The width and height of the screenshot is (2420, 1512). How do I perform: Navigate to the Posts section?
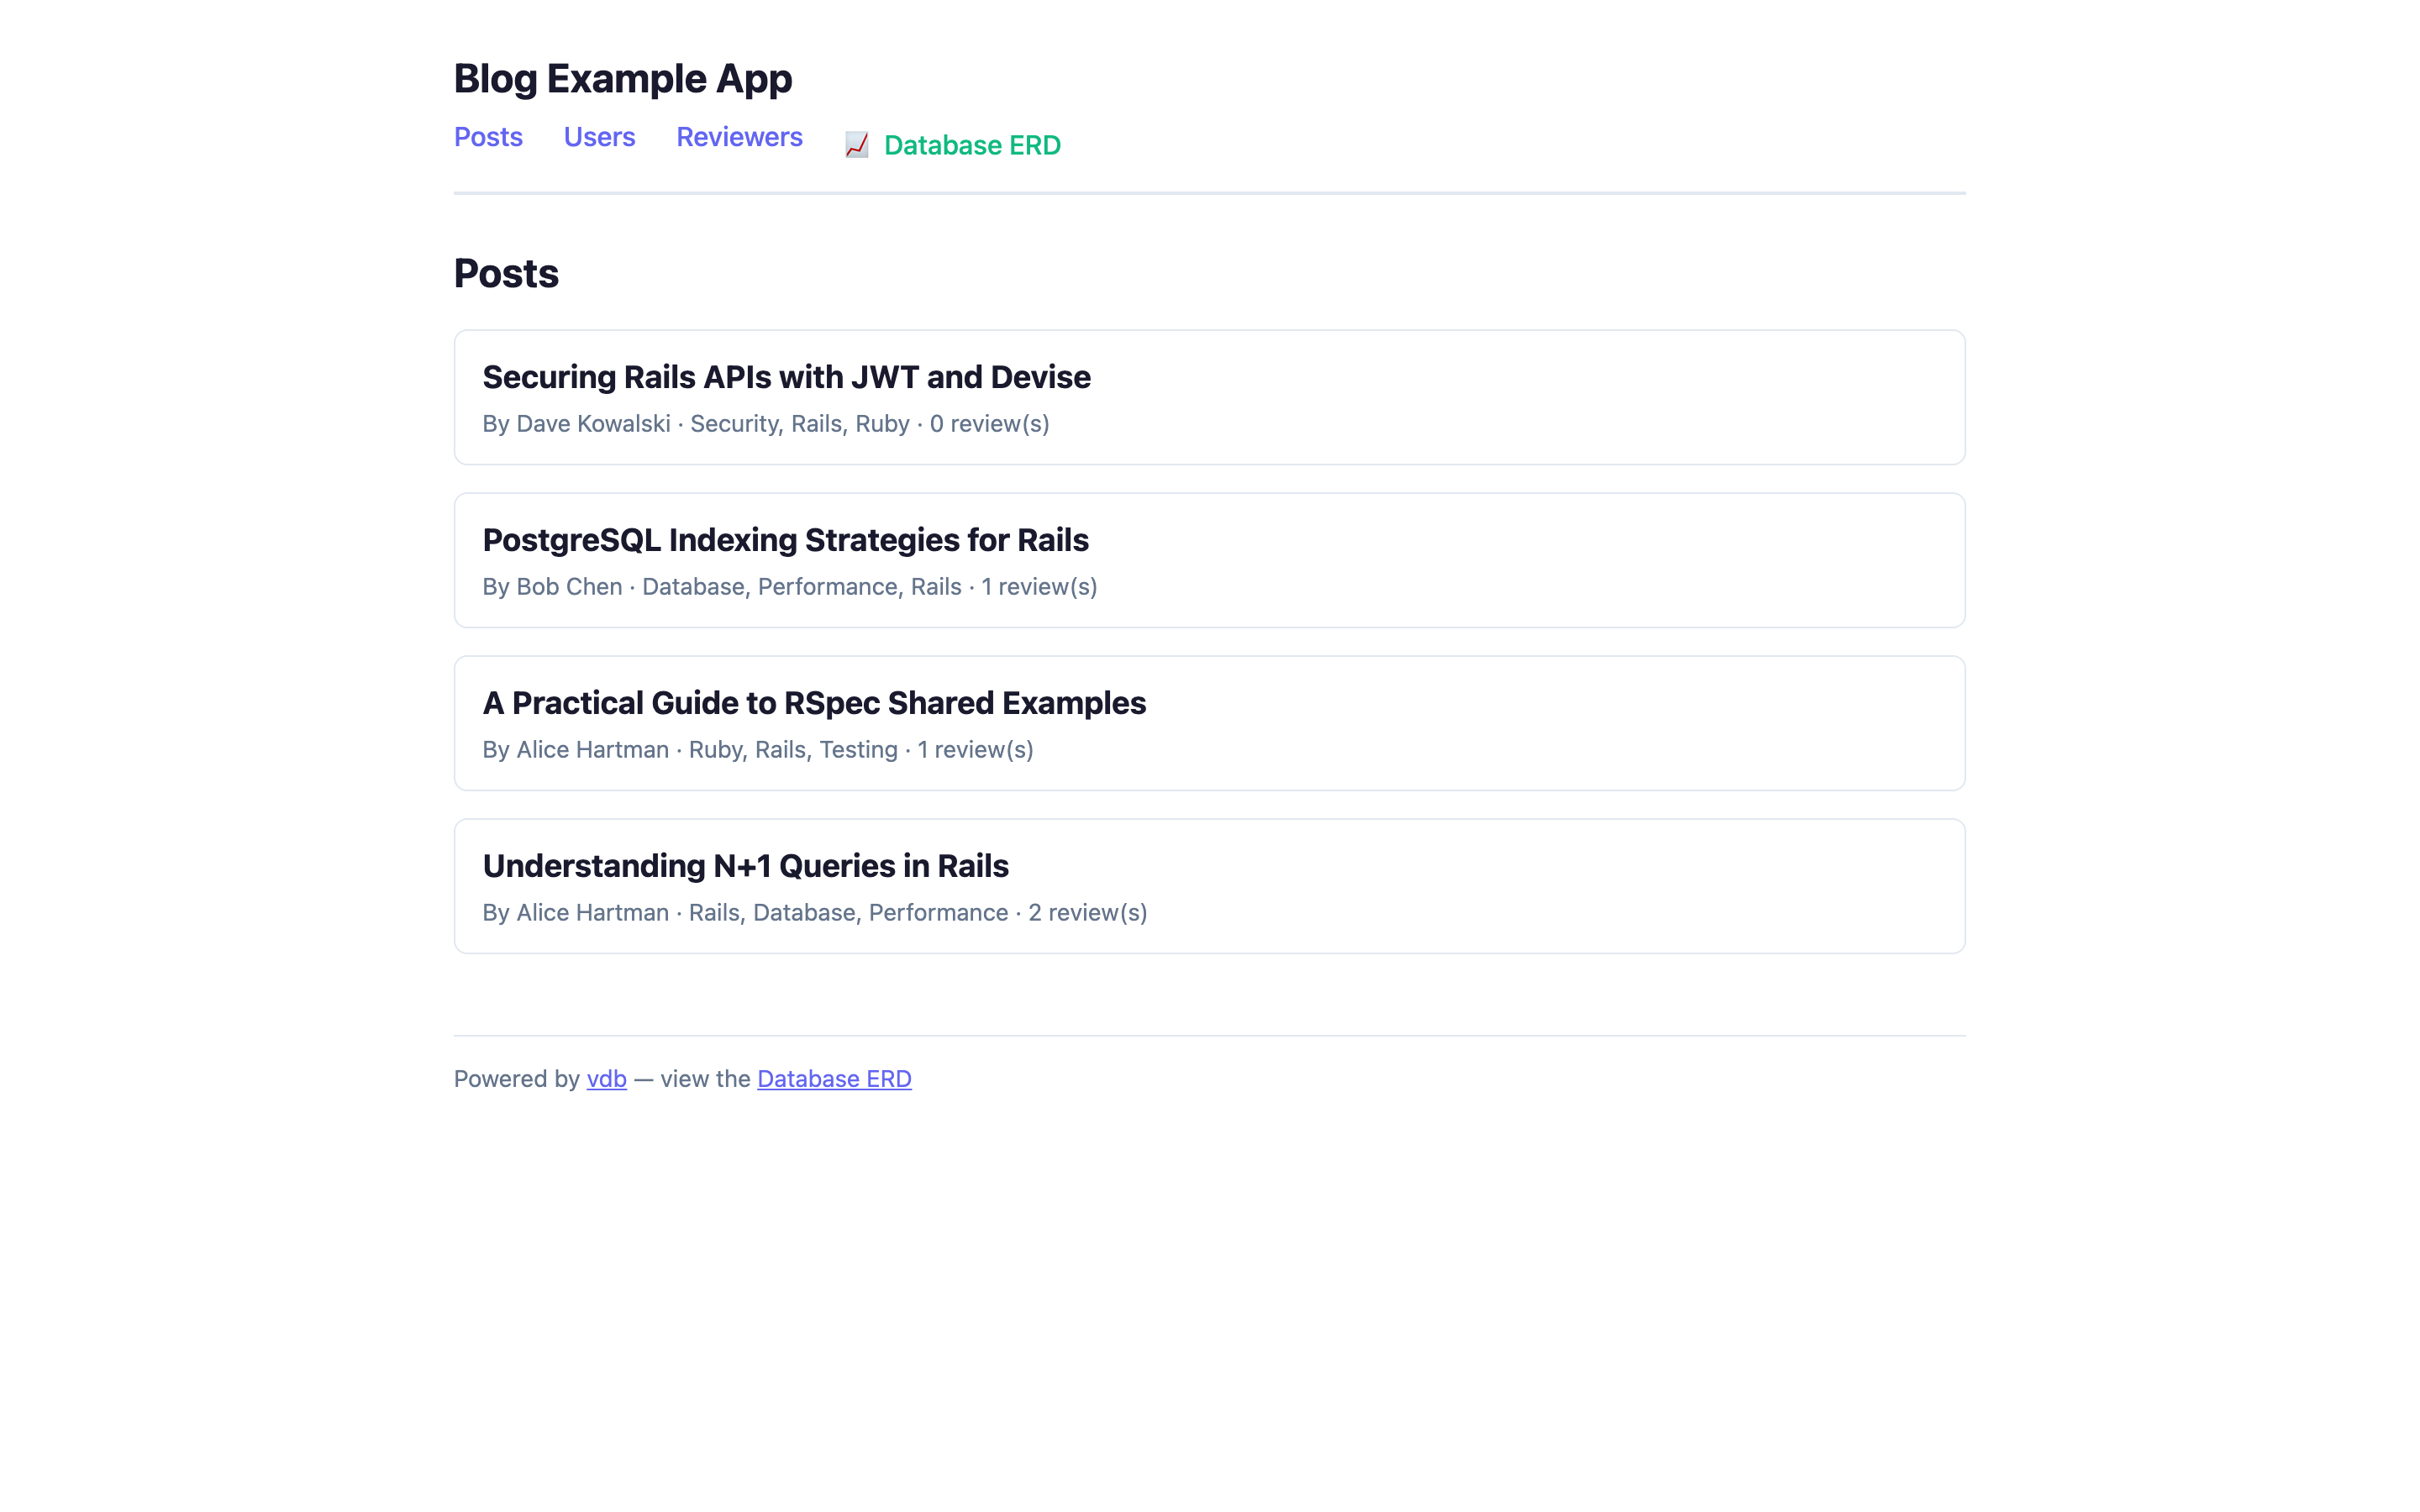tap(488, 137)
